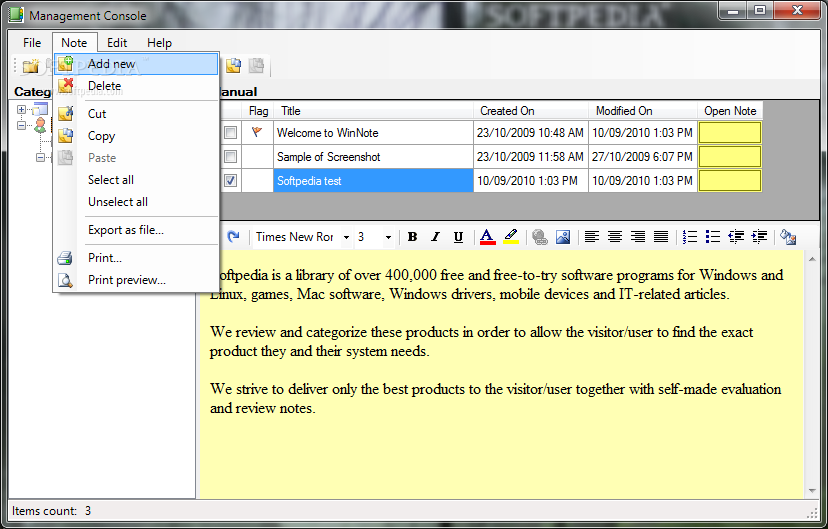Click the Open Note column header

coord(730,111)
